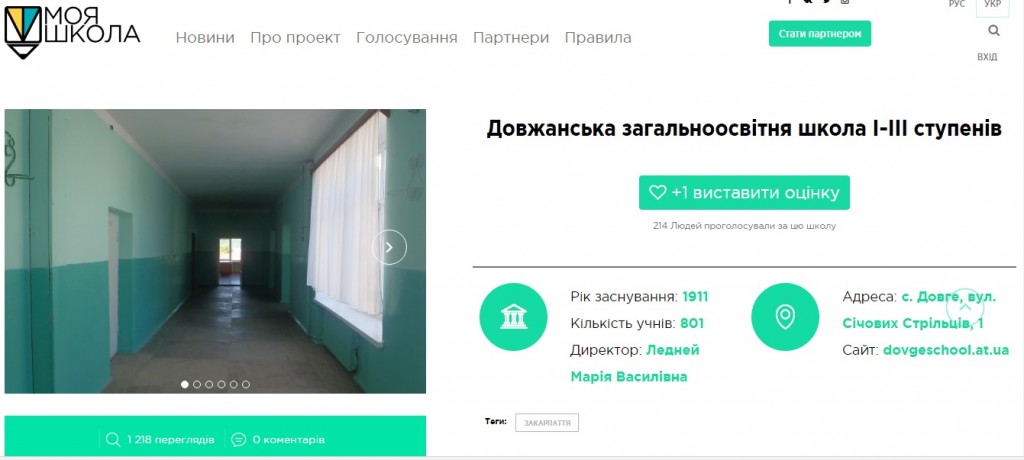Switch language to УКР
Image resolution: width=1024 pixels, height=460 pixels.
point(993,5)
